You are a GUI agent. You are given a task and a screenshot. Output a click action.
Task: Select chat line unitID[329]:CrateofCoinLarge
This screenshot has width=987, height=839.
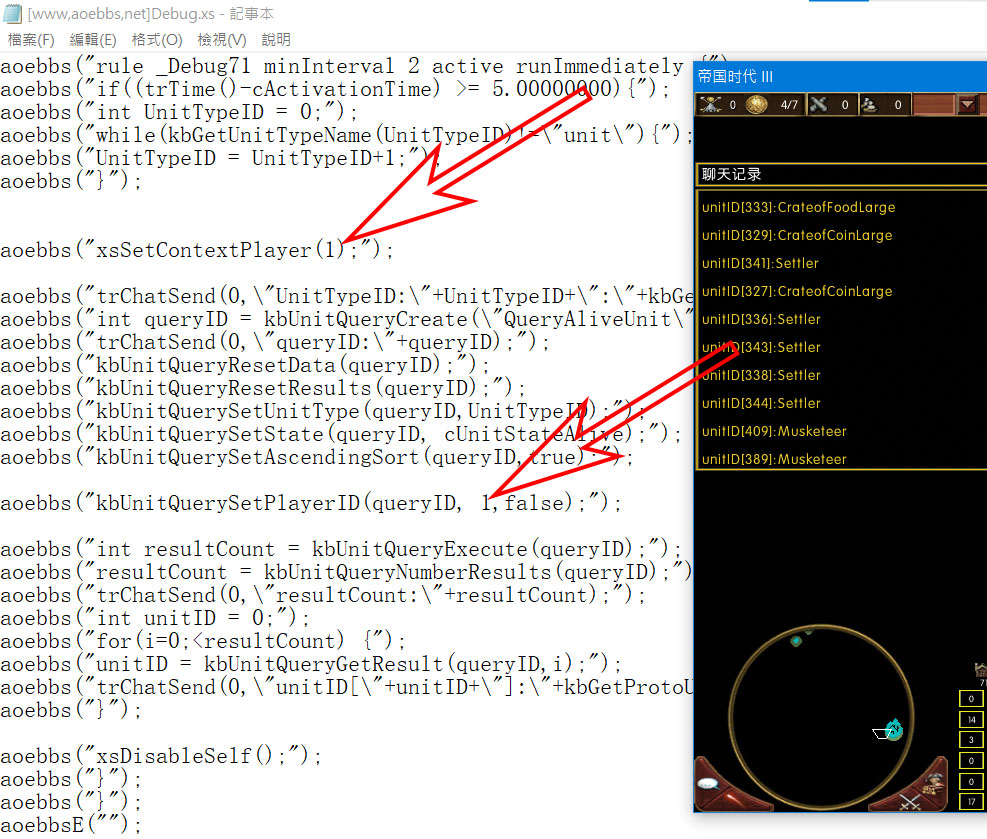coord(797,235)
